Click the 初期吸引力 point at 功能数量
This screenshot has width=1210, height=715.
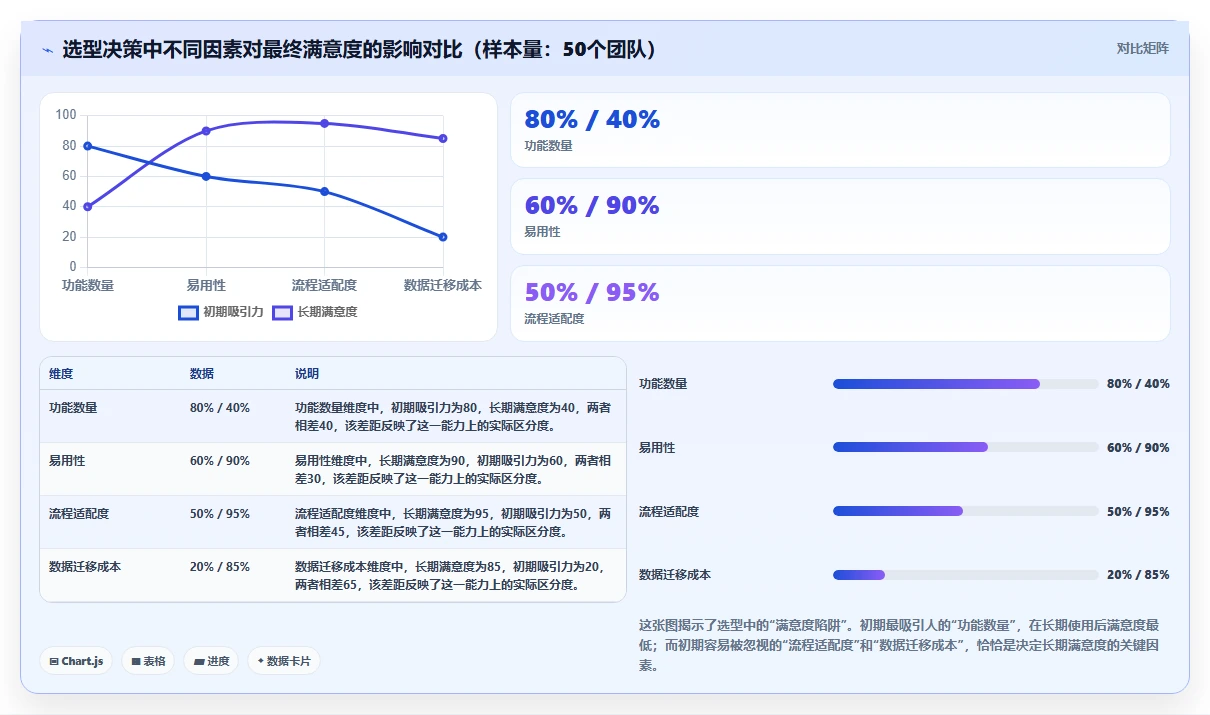click(88, 146)
